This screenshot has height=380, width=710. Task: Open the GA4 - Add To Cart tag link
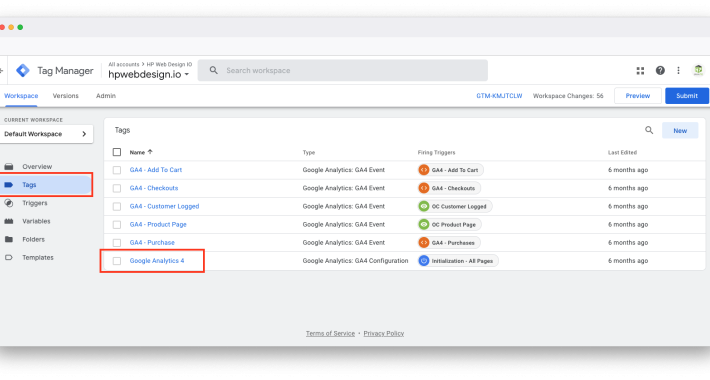coord(156,170)
